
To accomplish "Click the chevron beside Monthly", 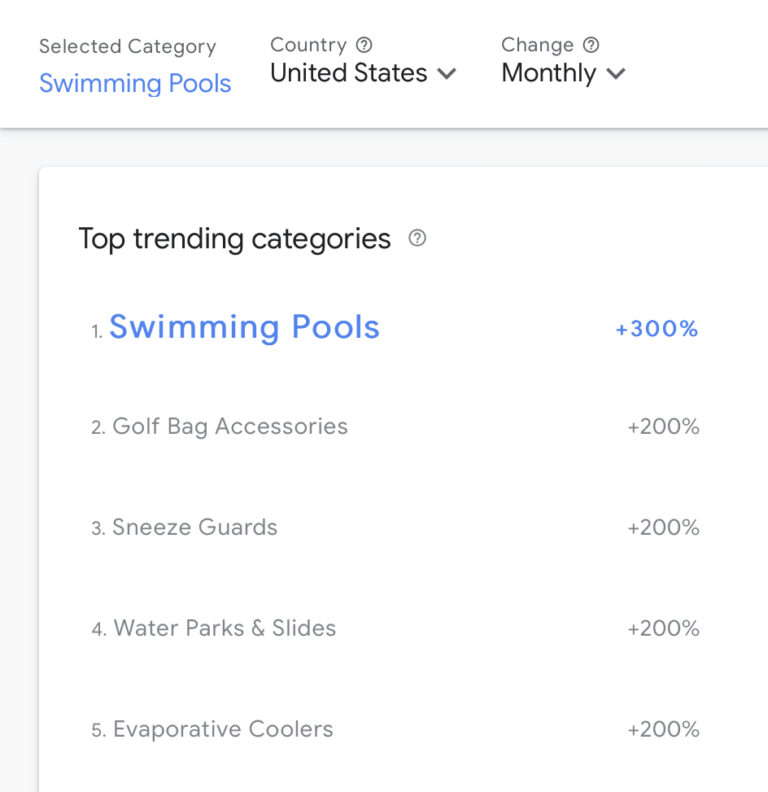I will click(616, 73).
